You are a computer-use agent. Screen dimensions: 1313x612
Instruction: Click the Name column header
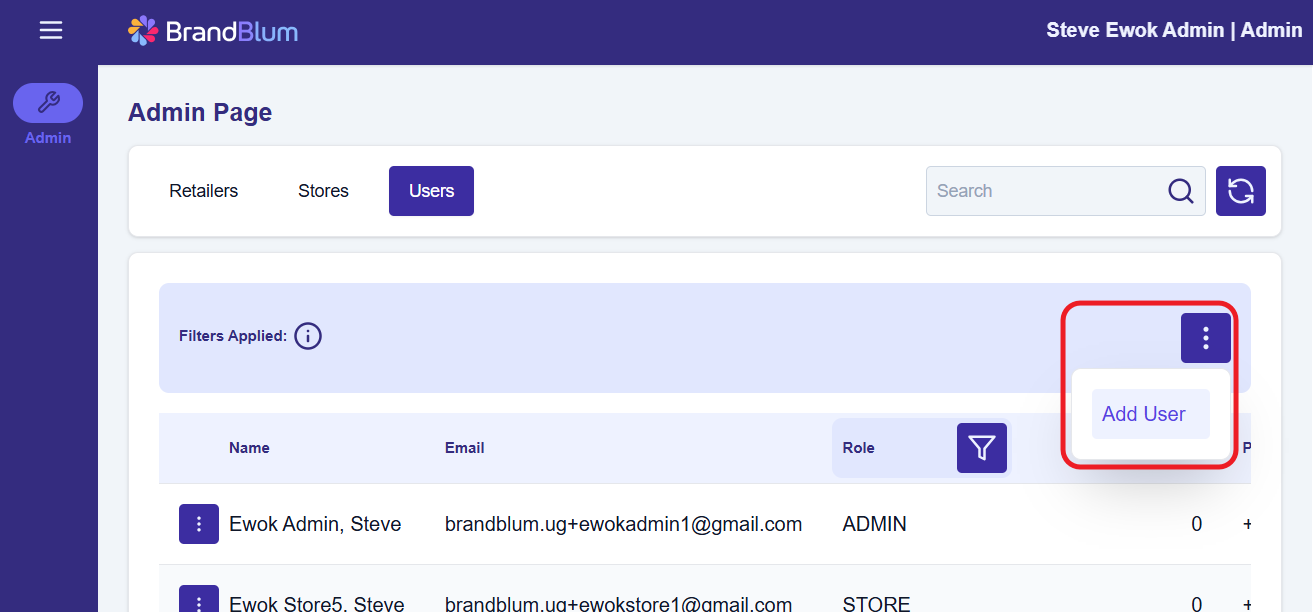[x=249, y=448]
